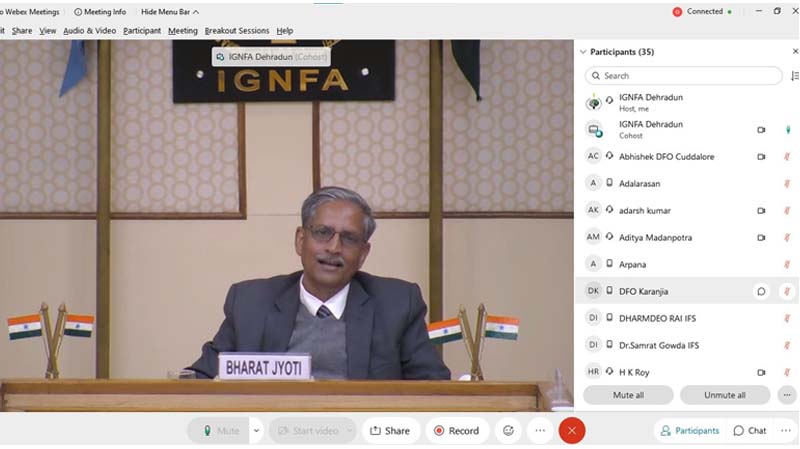Click the red leave meeting button
Image resolution: width=800 pixels, height=449 pixels.
point(572,431)
